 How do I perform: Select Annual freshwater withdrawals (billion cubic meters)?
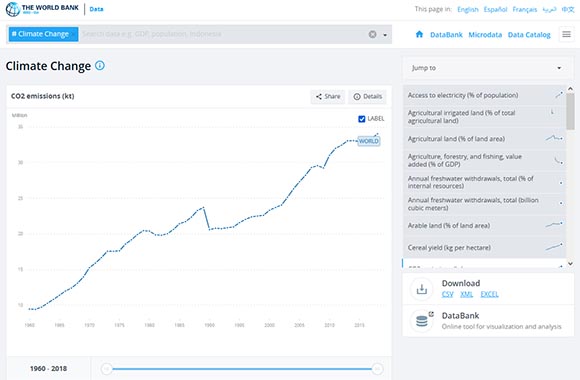(484, 204)
